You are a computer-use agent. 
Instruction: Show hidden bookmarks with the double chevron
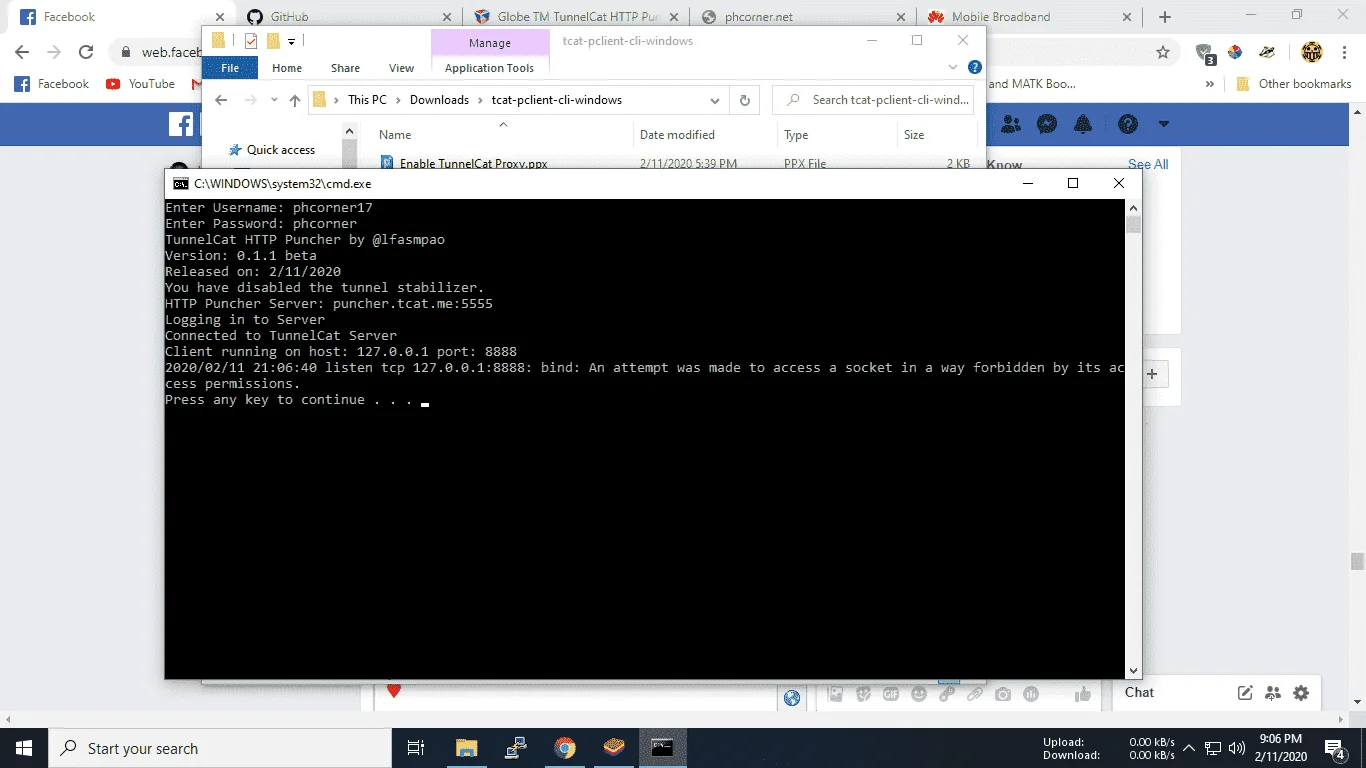tap(1210, 84)
